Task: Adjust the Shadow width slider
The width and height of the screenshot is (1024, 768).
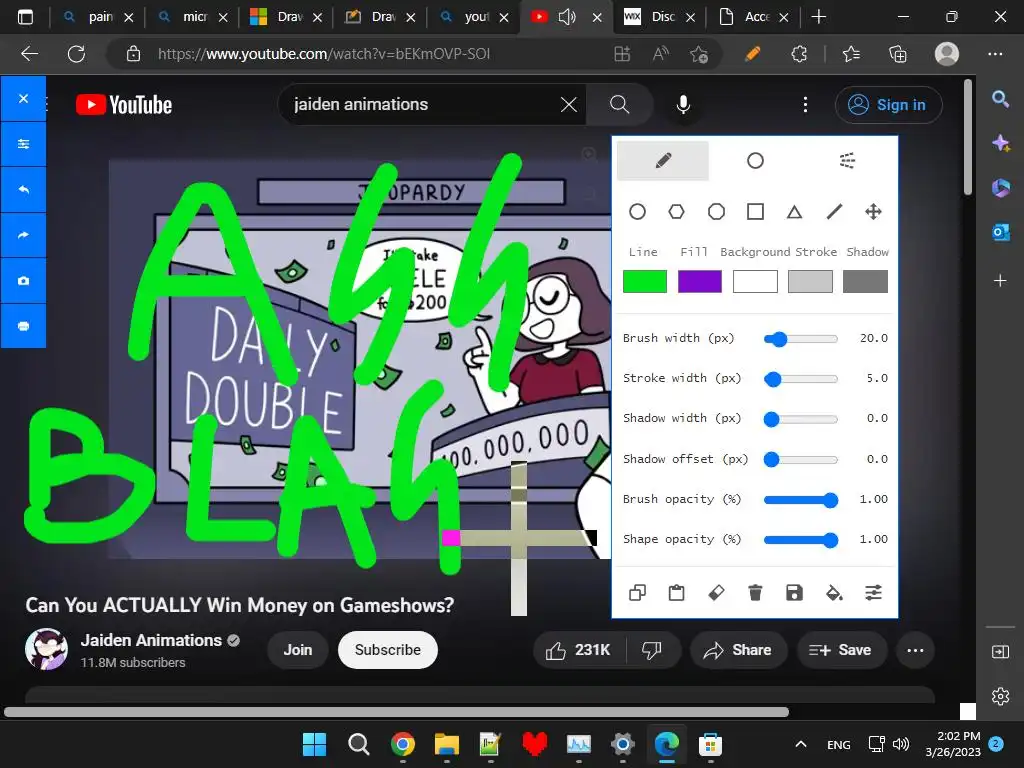Action: (801, 419)
